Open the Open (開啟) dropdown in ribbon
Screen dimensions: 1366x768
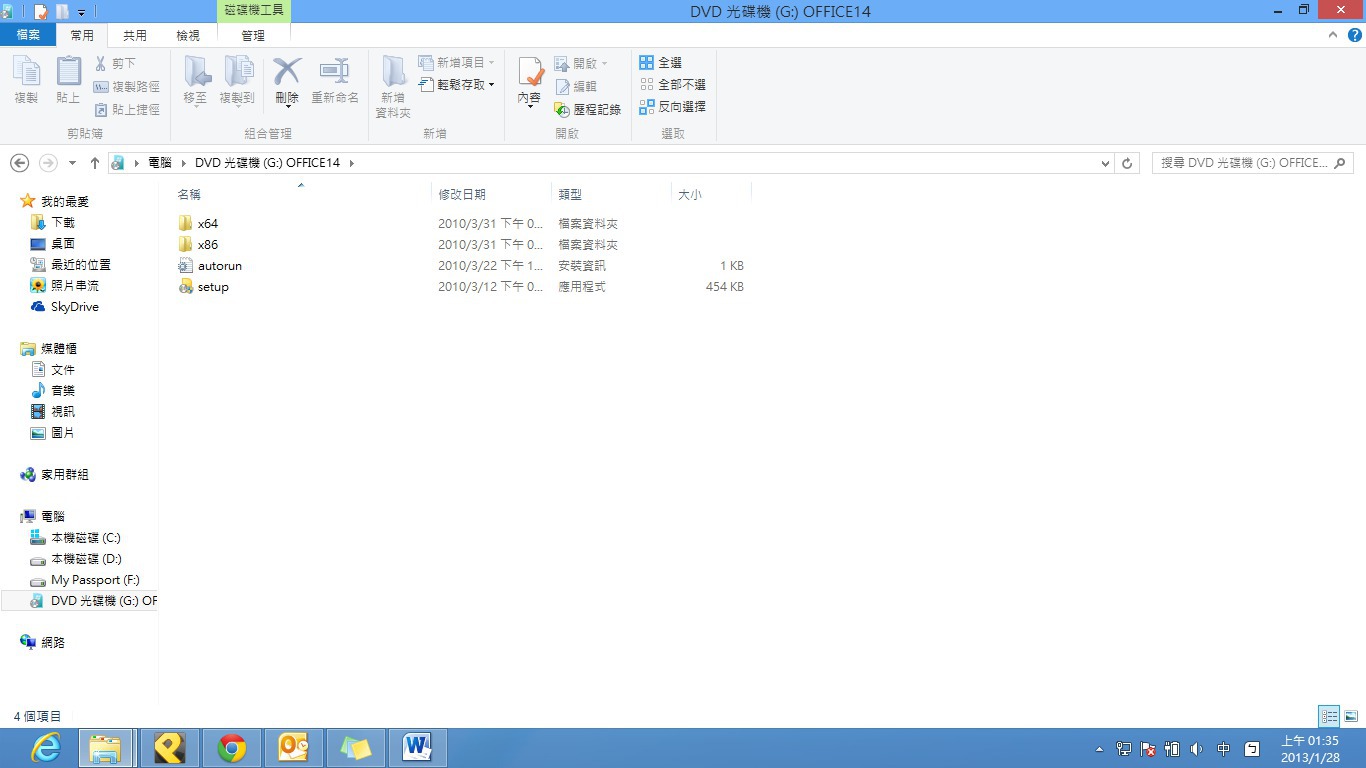pyautogui.click(x=581, y=63)
